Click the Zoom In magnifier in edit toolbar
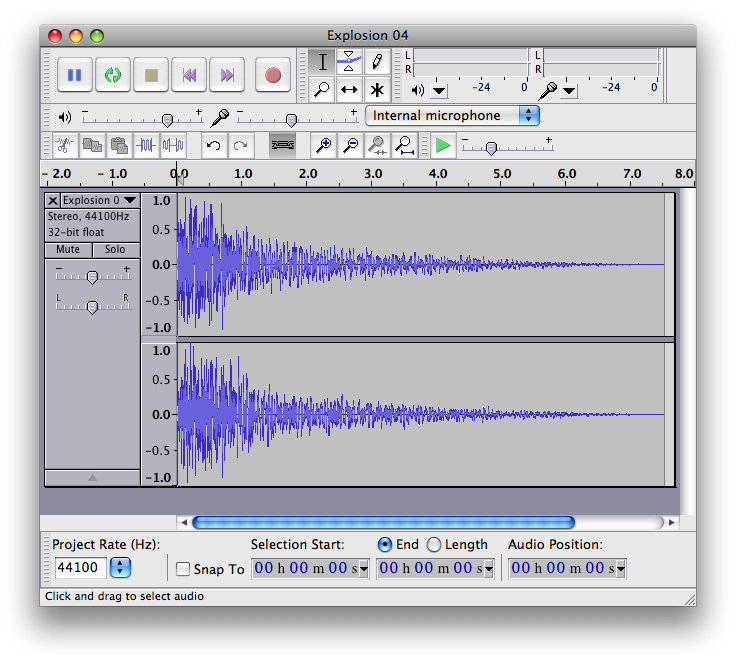 click(x=323, y=146)
